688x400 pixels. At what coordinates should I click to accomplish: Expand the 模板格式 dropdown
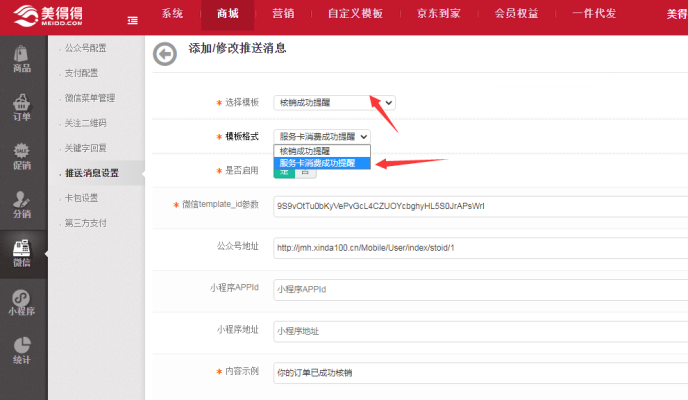coord(322,136)
